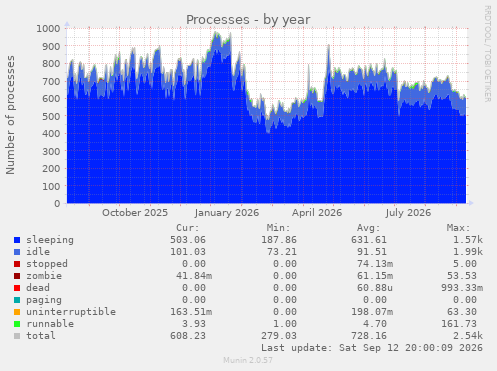The height and width of the screenshot is (371, 497).
Task: Click runnable maximum value 161.73
Action: (x=459, y=324)
